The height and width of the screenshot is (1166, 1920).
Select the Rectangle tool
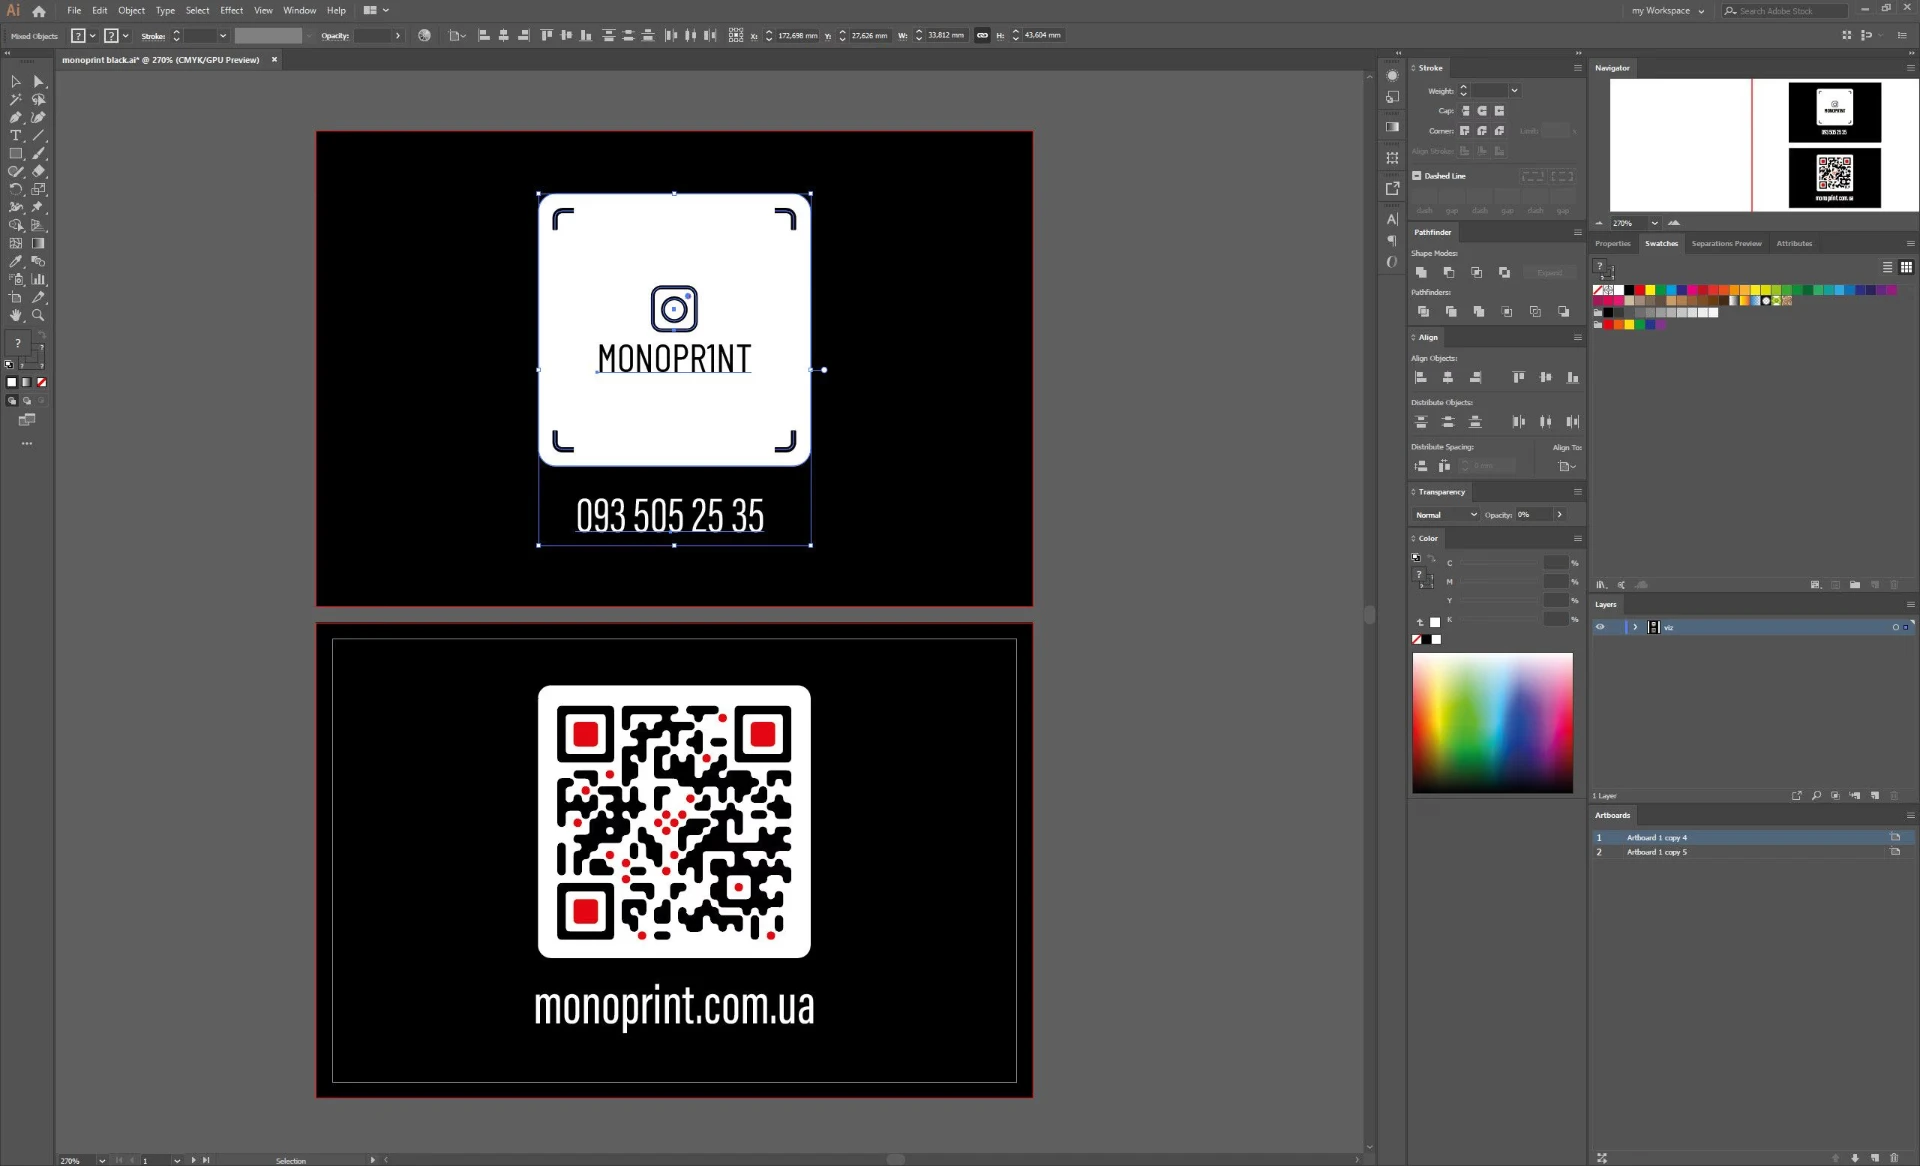(16, 154)
